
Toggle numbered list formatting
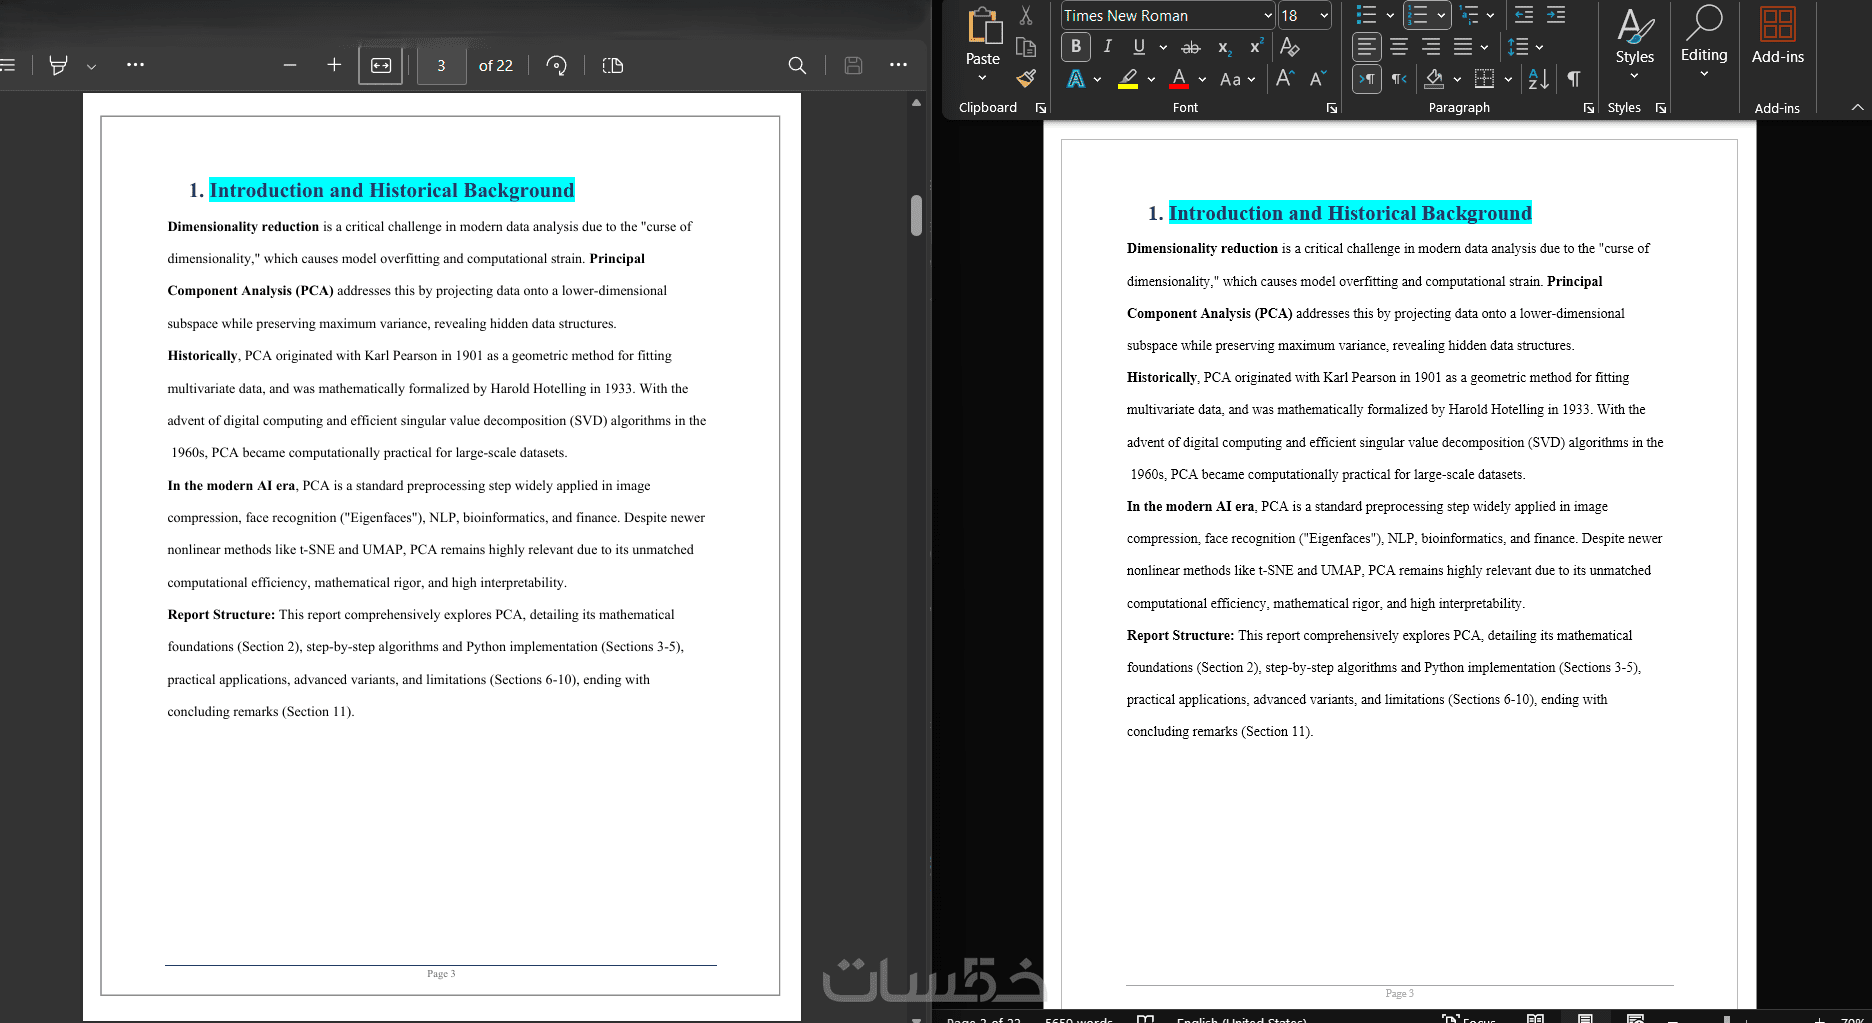click(1417, 15)
